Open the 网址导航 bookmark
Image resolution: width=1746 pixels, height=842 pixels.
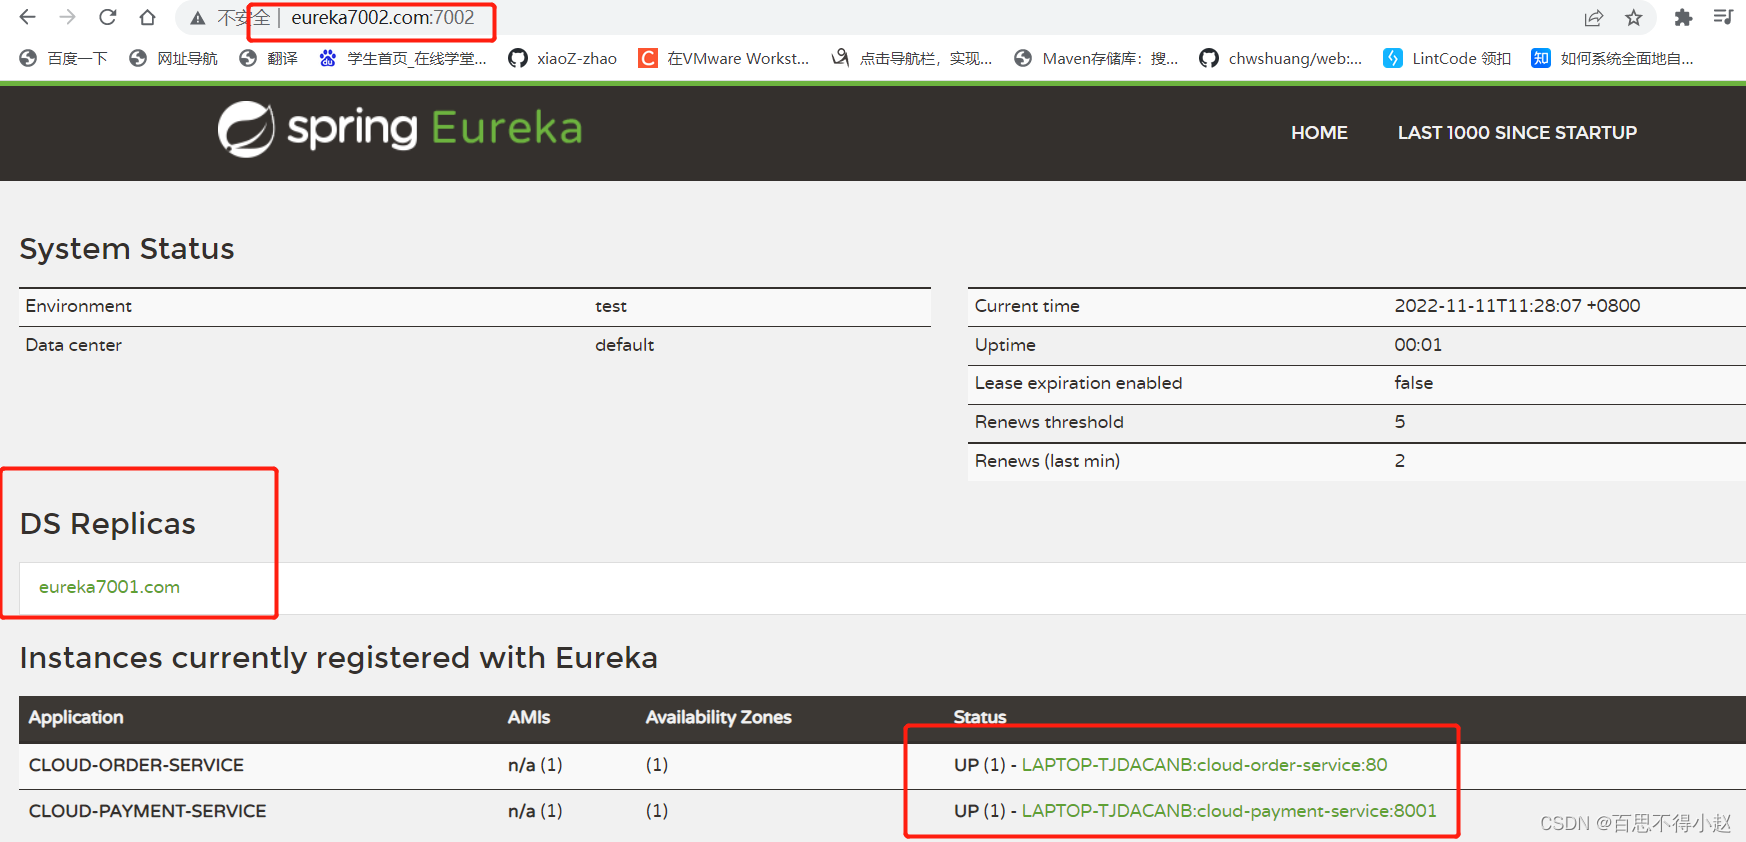(x=173, y=58)
